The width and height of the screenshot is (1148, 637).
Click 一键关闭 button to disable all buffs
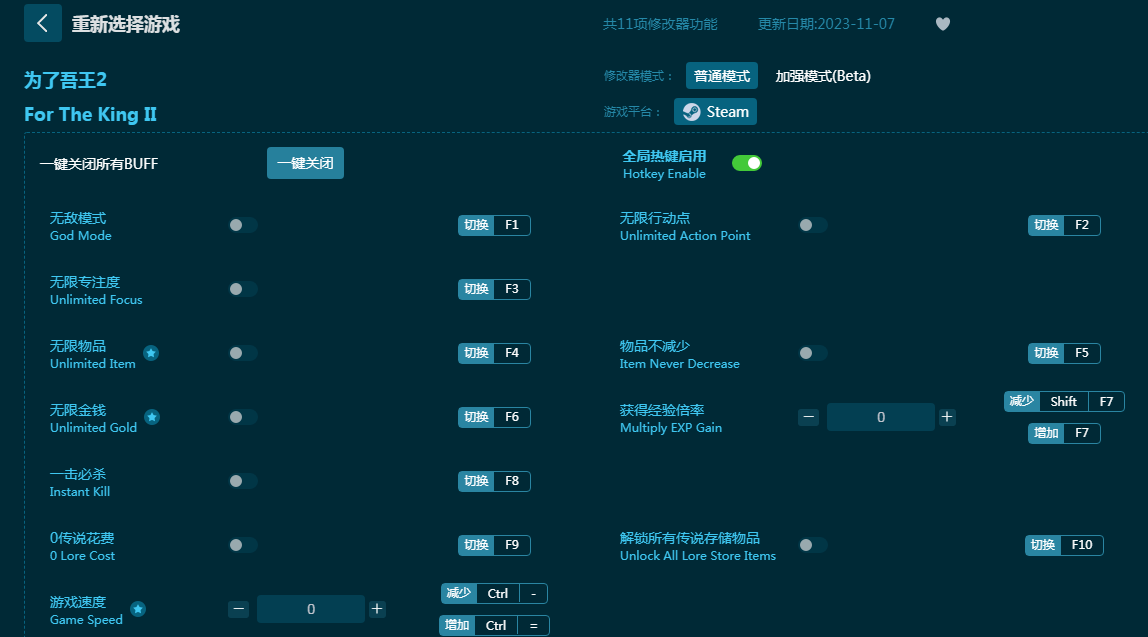[x=305, y=163]
